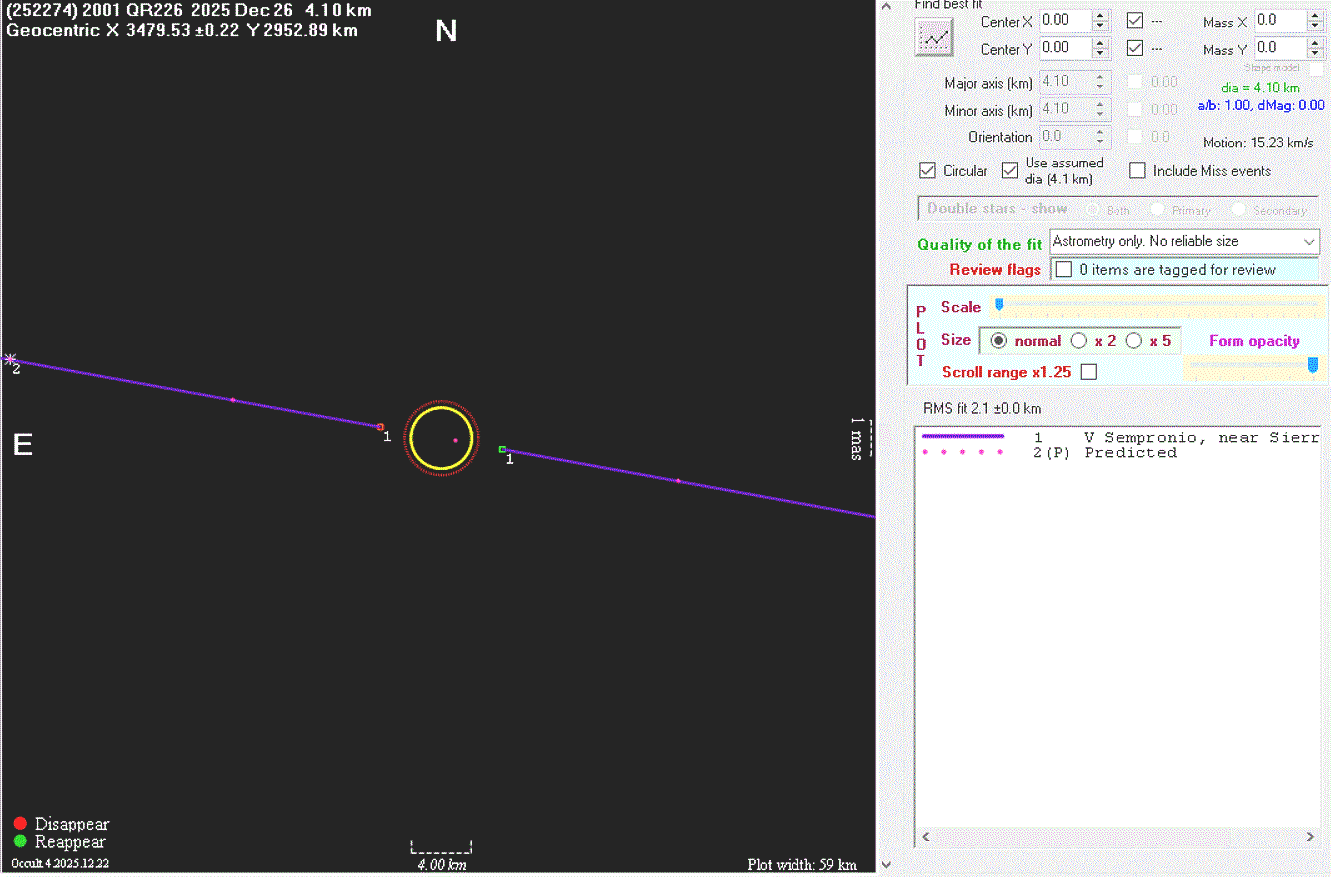1331x877 pixels.
Task: Open the Quality of the fit dropdown
Action: pos(1309,242)
